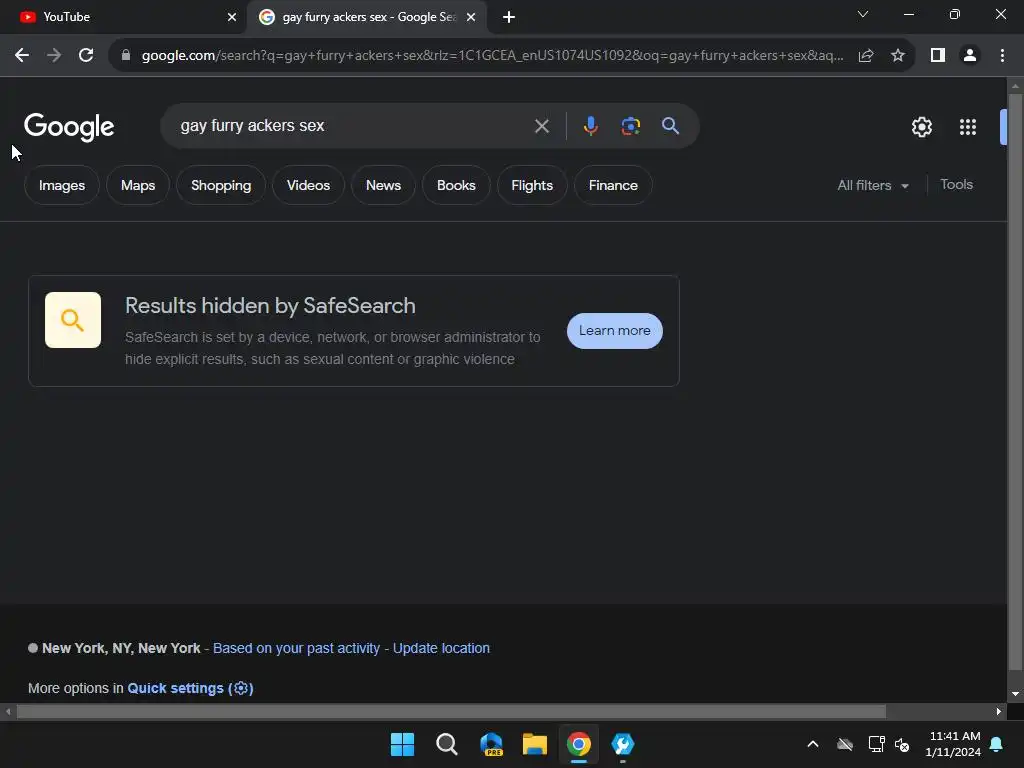Click the SafeSearch magnifier tile

point(72,320)
